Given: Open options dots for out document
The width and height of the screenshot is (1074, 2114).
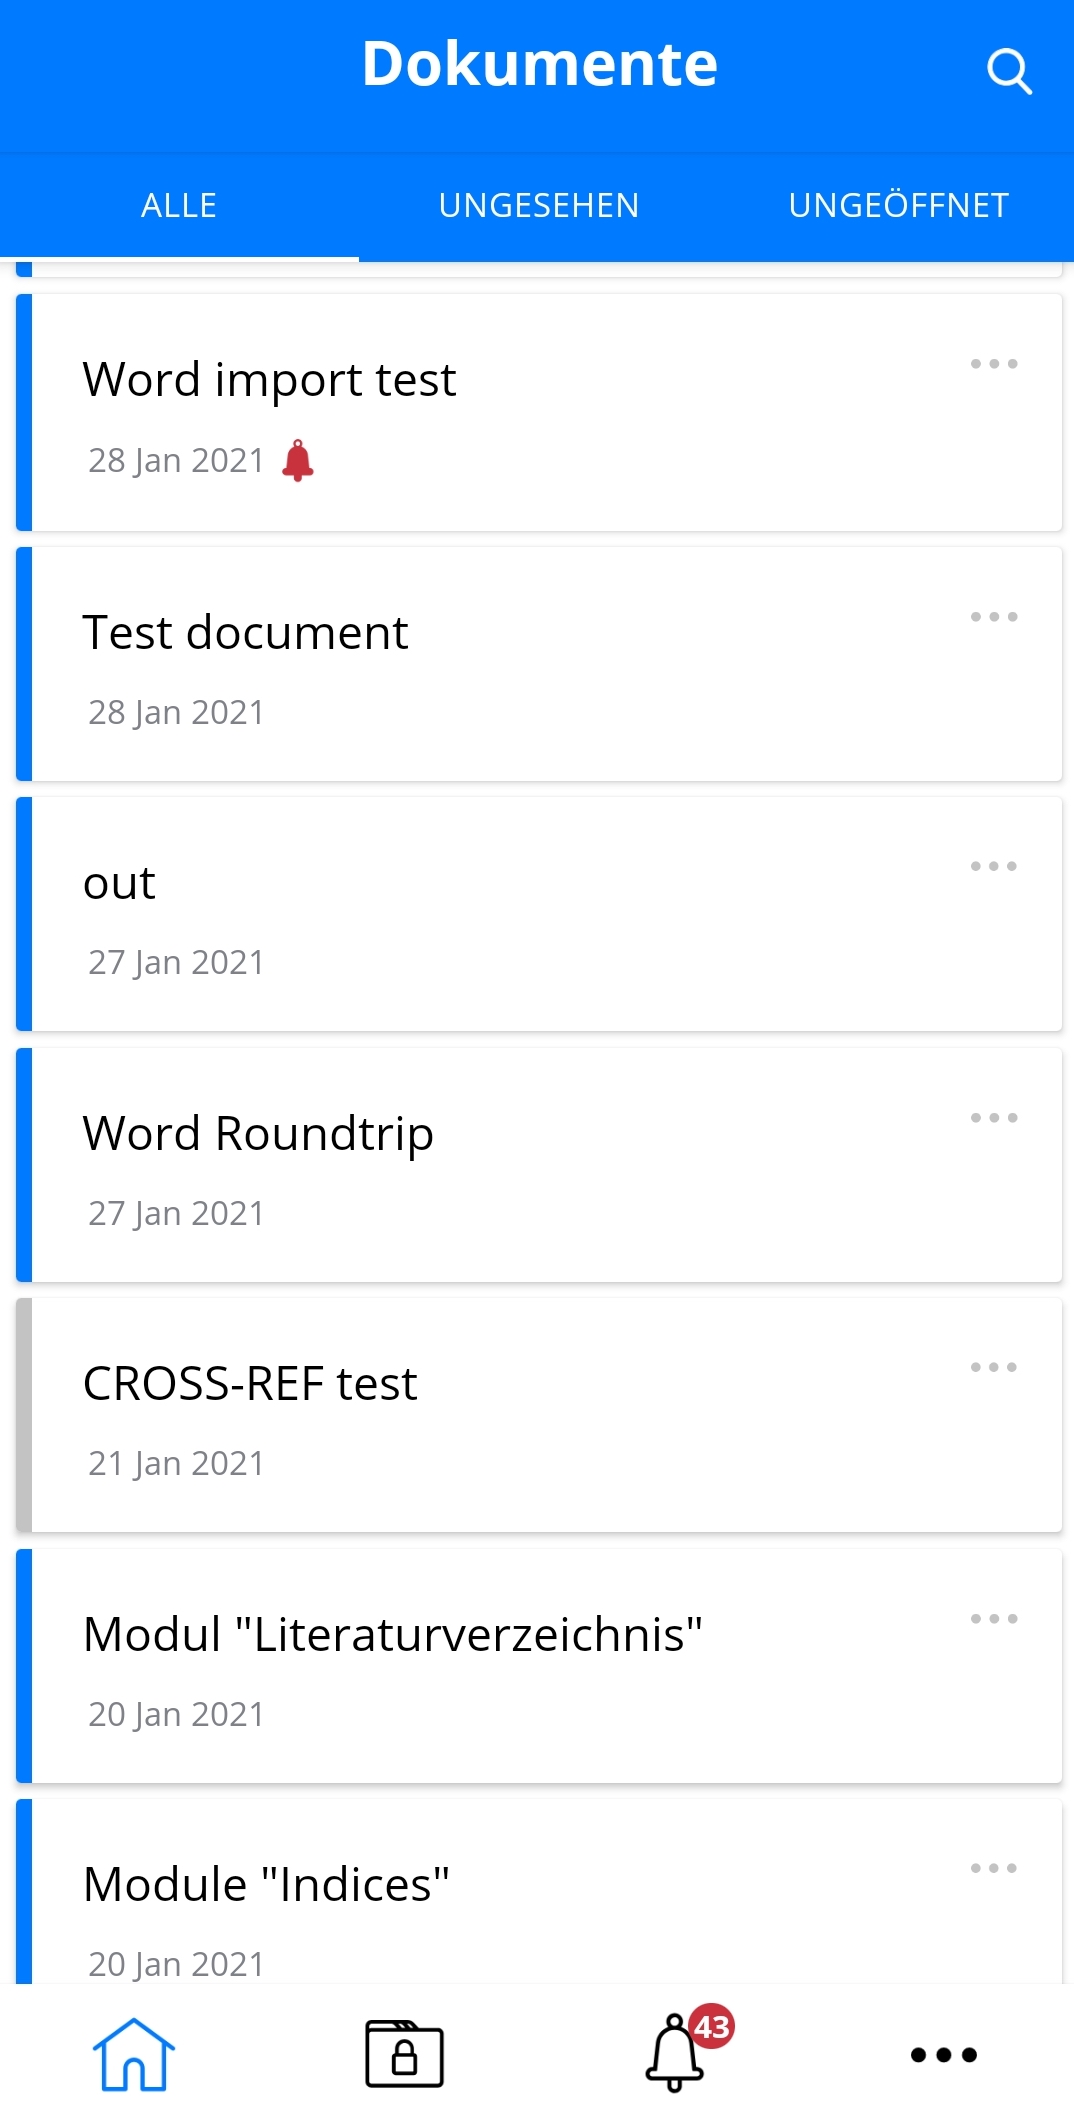Looking at the screenshot, I should pyautogui.click(x=994, y=866).
